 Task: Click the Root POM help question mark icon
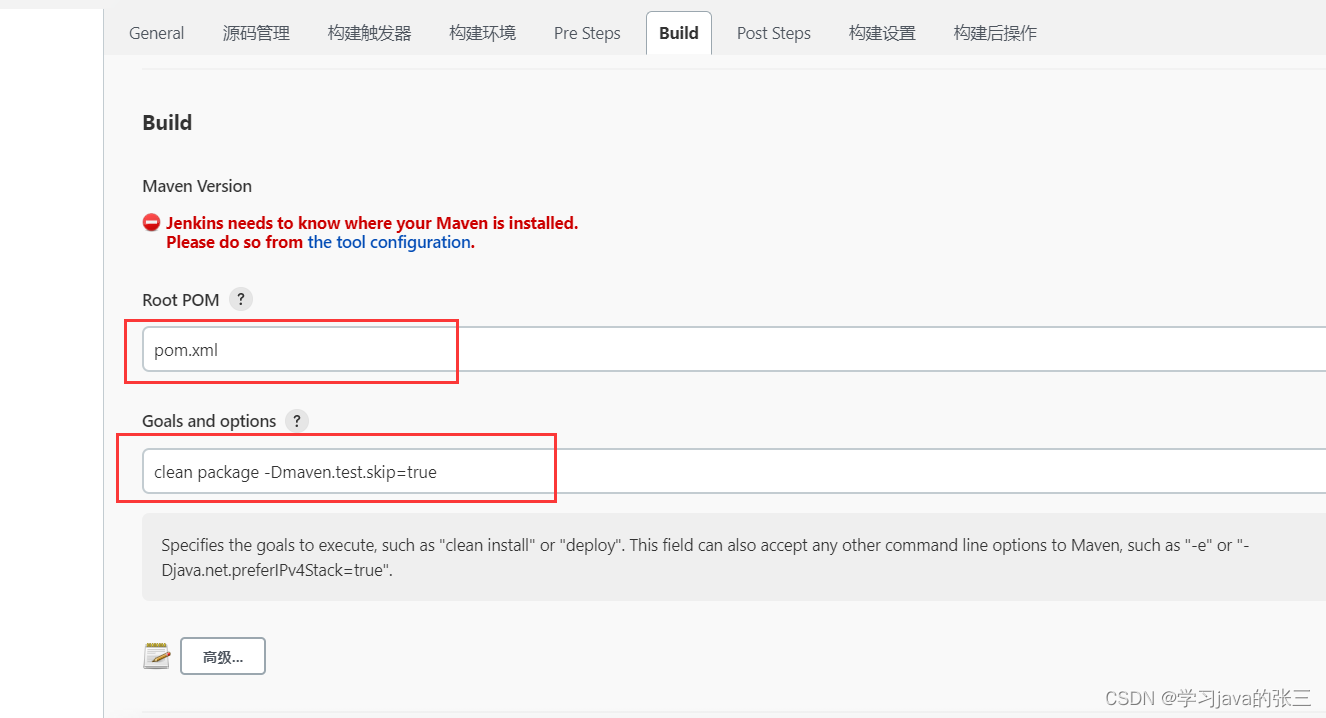(240, 299)
